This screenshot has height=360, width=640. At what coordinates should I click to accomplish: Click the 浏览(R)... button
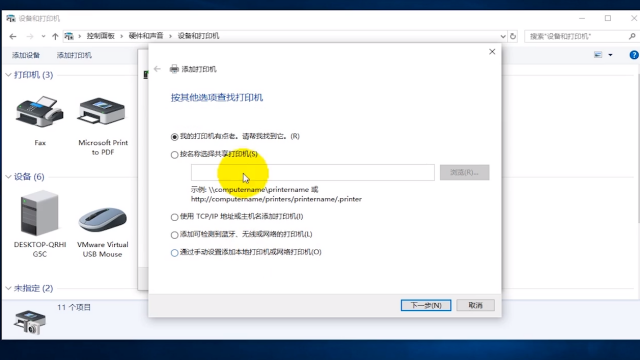click(x=464, y=172)
